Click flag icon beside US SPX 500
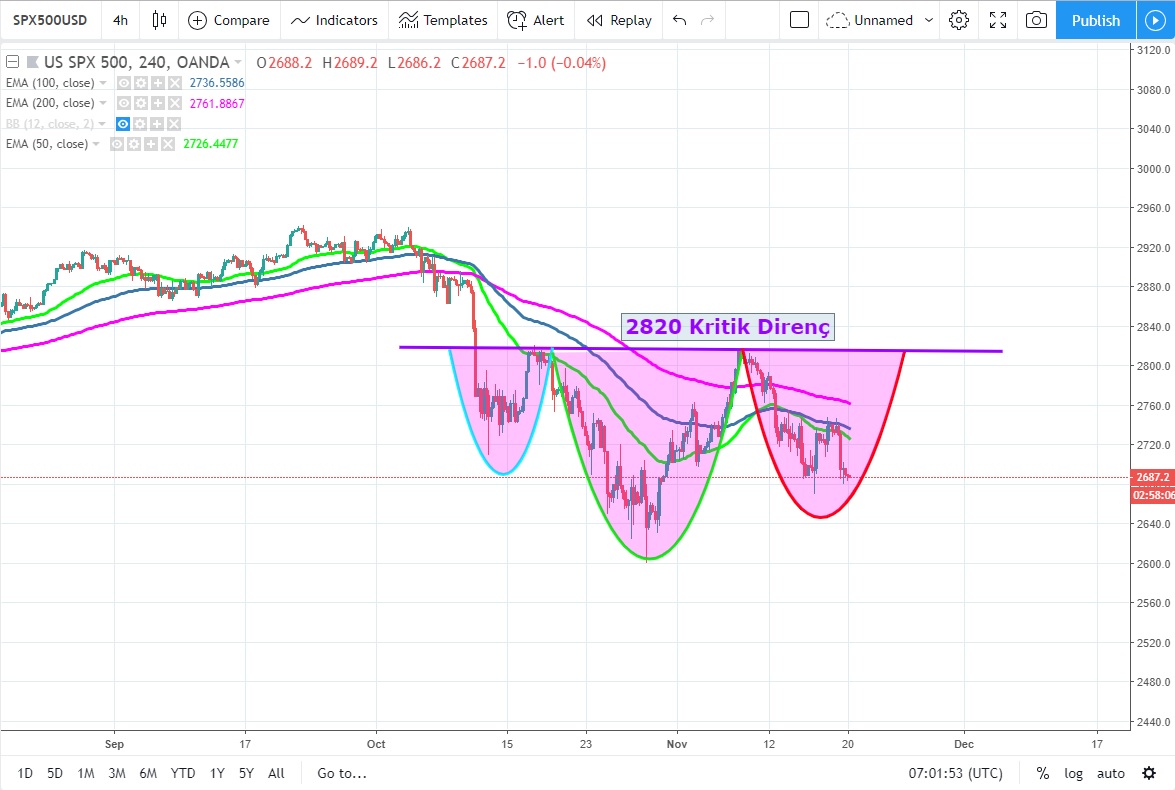 point(32,62)
